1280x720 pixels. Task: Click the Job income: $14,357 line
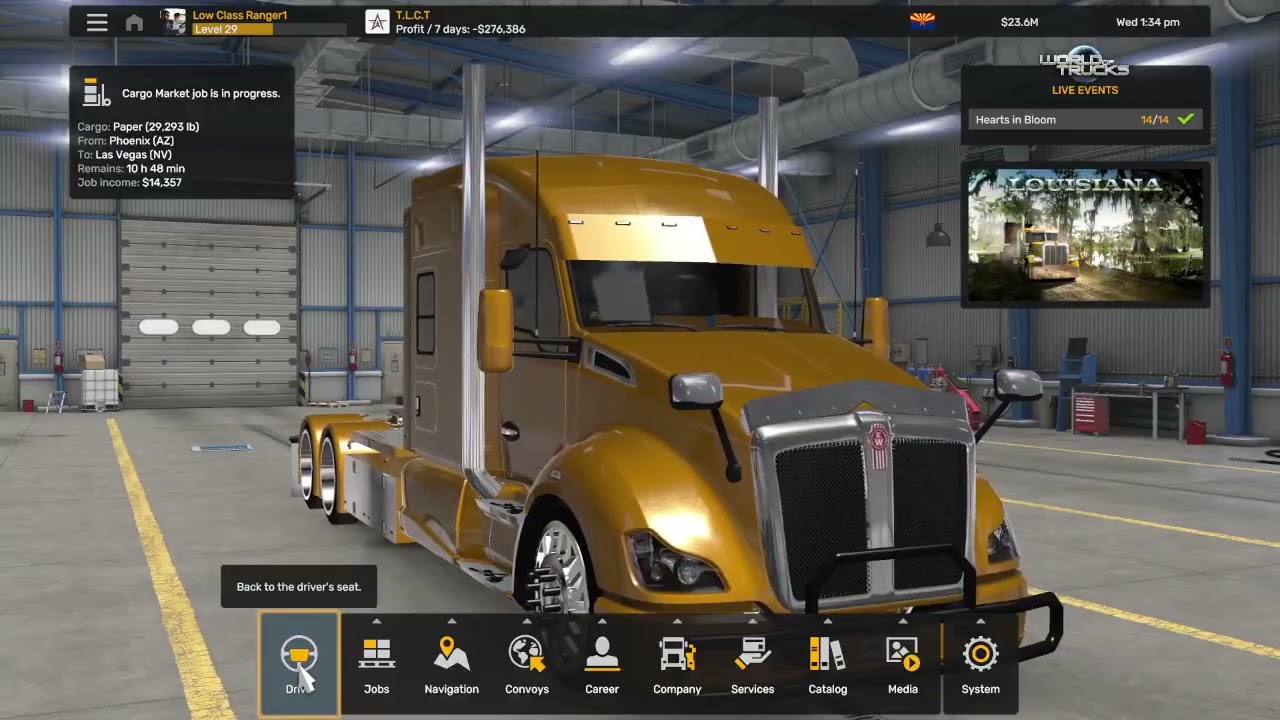pyautogui.click(x=129, y=183)
